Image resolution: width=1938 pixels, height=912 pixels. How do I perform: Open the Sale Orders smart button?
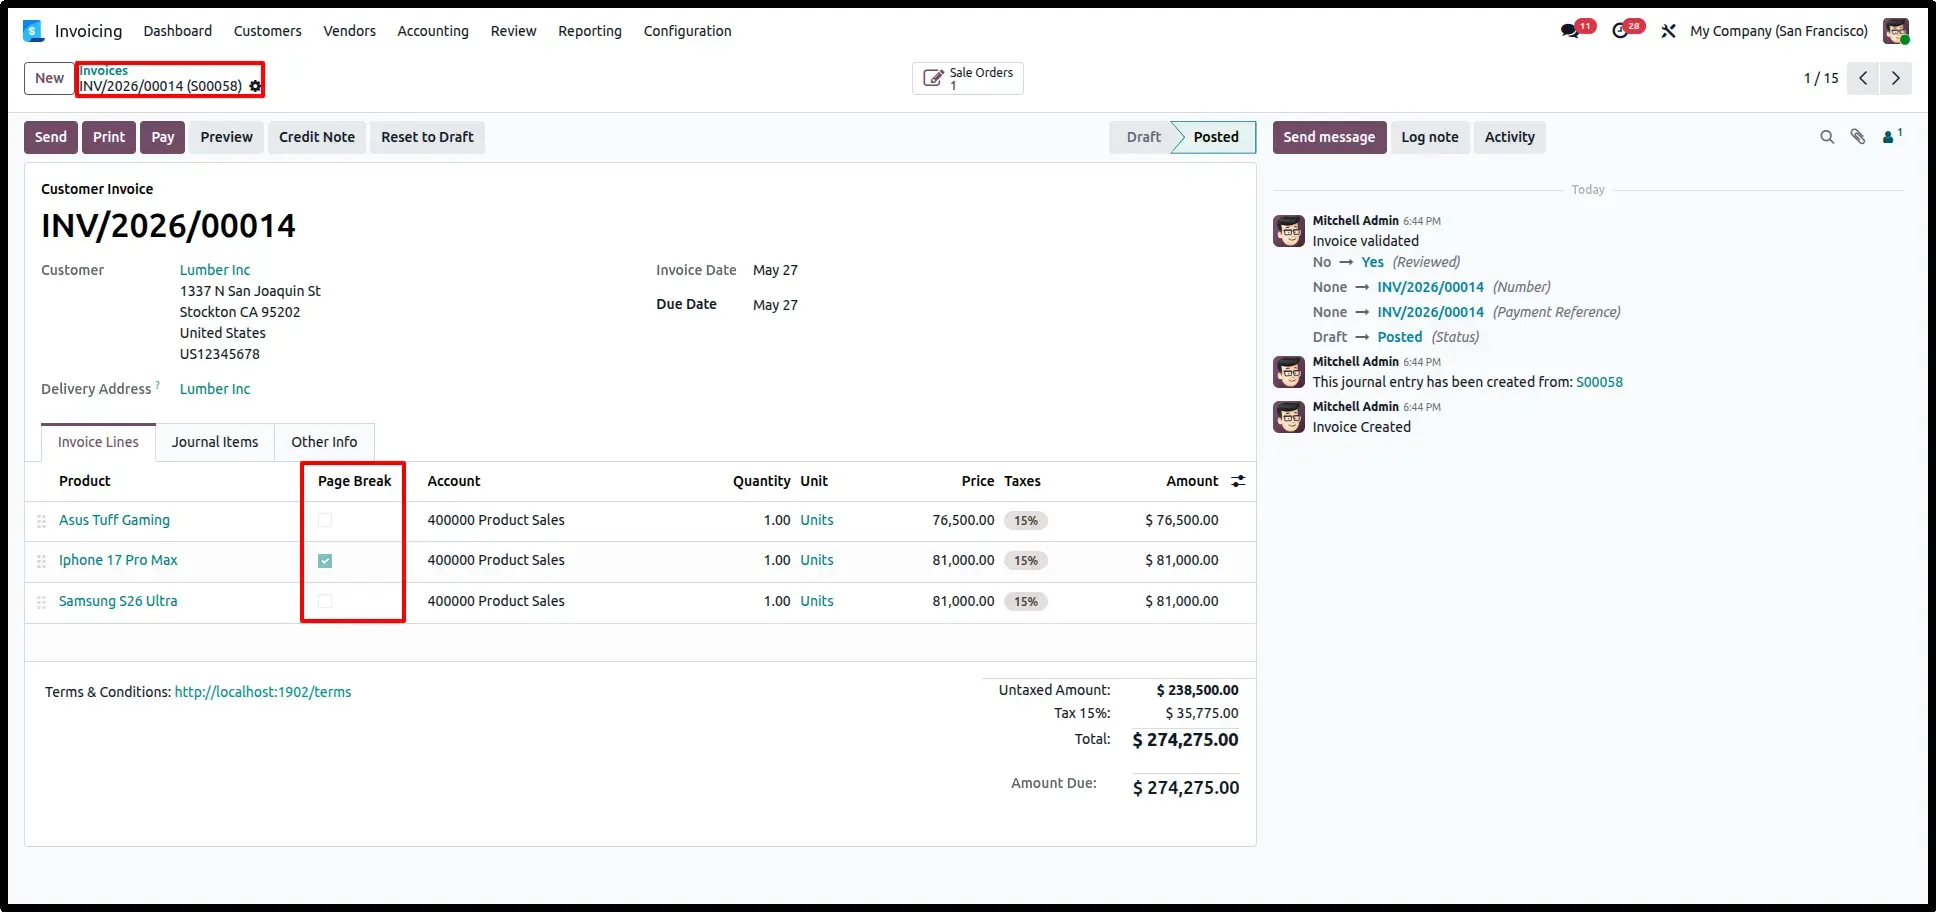[967, 78]
